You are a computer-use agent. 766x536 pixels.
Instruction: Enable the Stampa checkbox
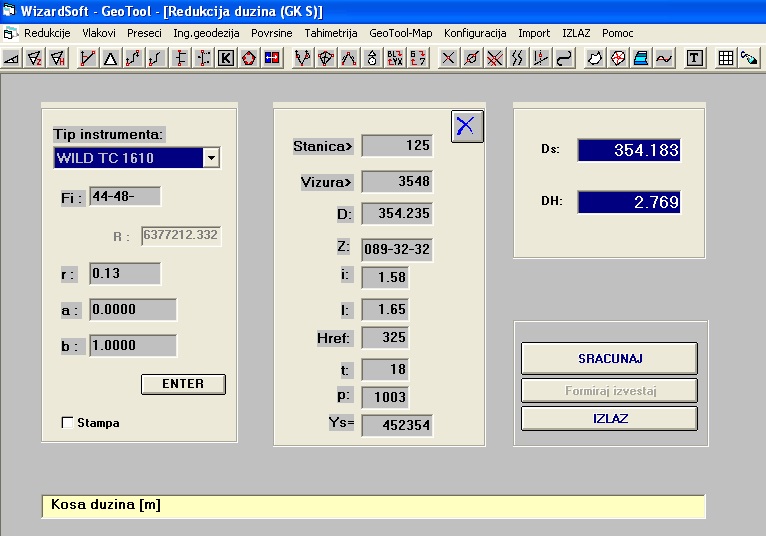coord(68,423)
